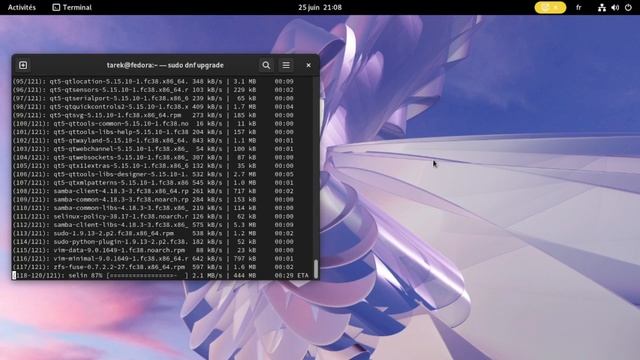This screenshot has height=360, width=640.
Task: Open network status icon
Action: (x=602, y=7)
